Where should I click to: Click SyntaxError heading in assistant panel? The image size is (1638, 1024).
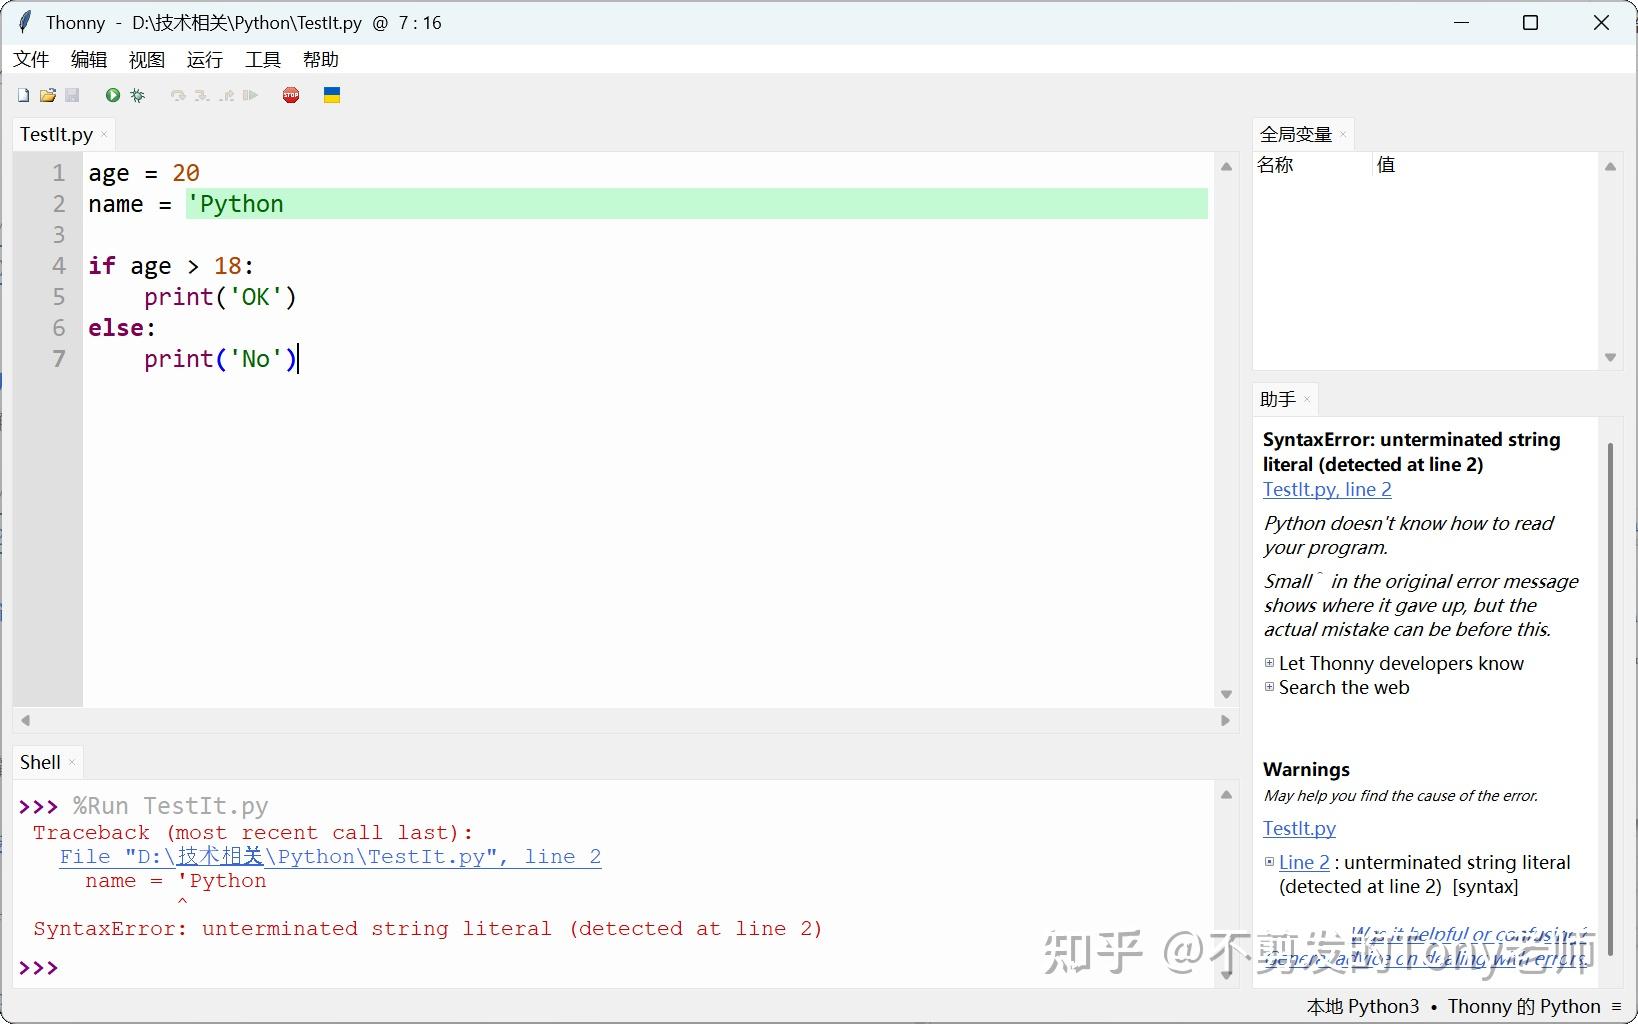tap(1411, 452)
